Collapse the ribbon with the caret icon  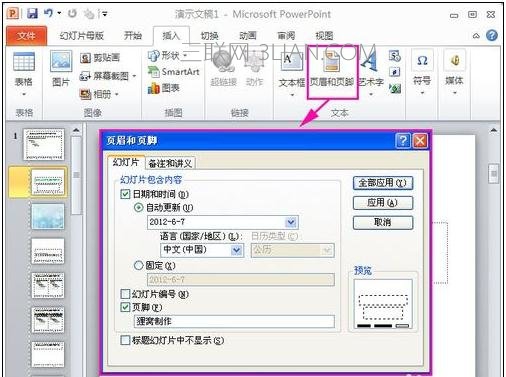[x=476, y=36]
